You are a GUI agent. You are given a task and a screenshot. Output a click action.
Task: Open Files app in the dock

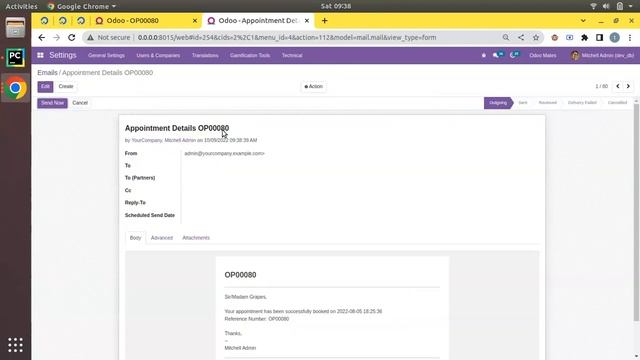pos(15,28)
